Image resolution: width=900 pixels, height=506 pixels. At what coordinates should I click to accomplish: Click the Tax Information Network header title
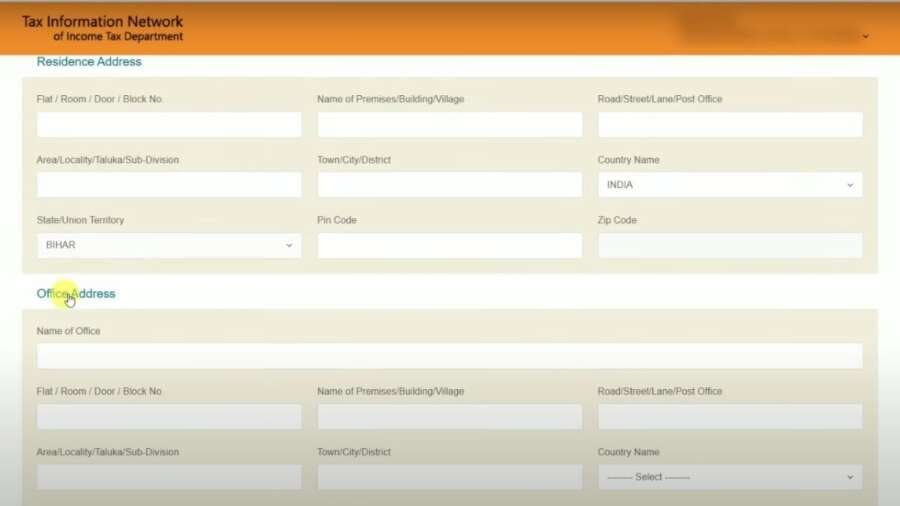(x=102, y=21)
